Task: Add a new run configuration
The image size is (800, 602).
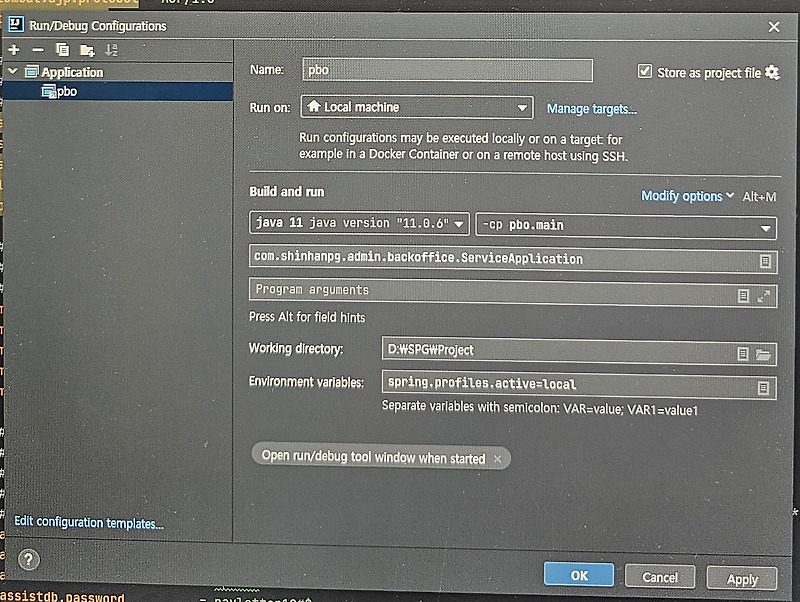Action: tap(13, 48)
